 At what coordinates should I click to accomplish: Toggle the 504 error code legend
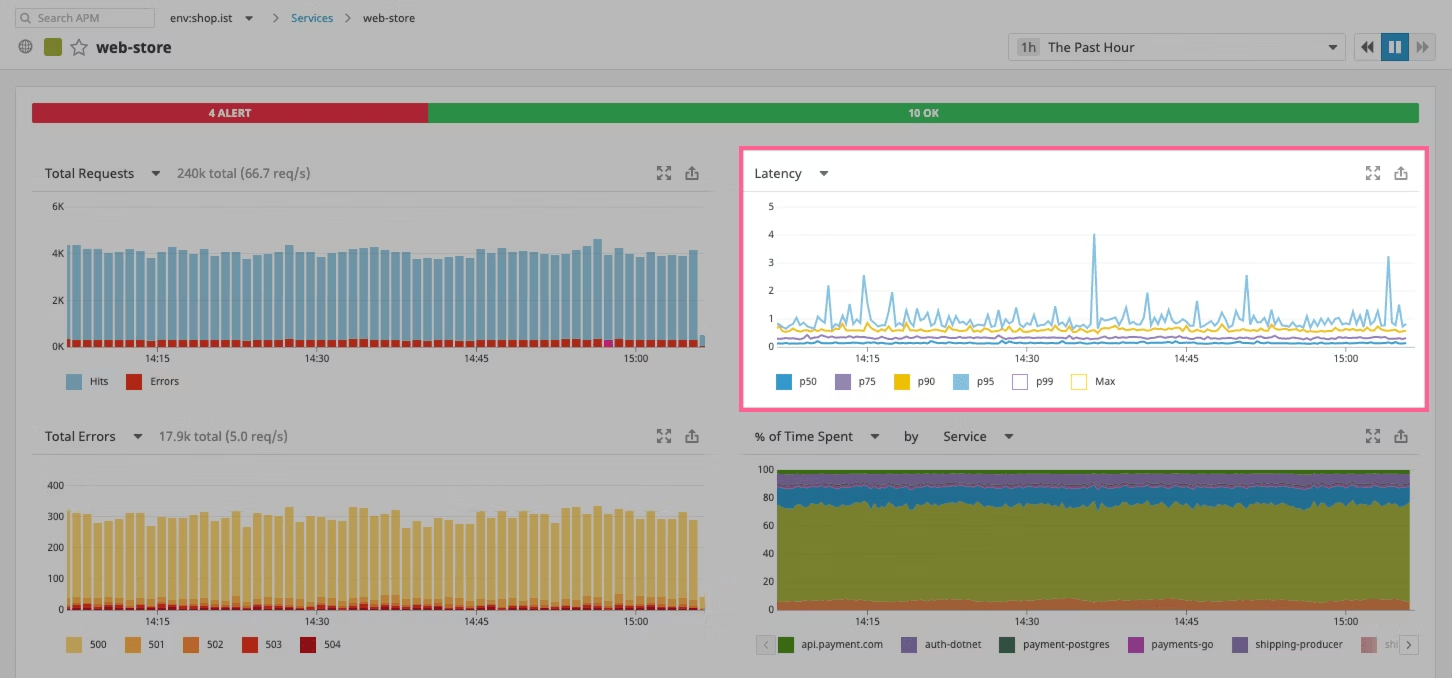(321, 644)
